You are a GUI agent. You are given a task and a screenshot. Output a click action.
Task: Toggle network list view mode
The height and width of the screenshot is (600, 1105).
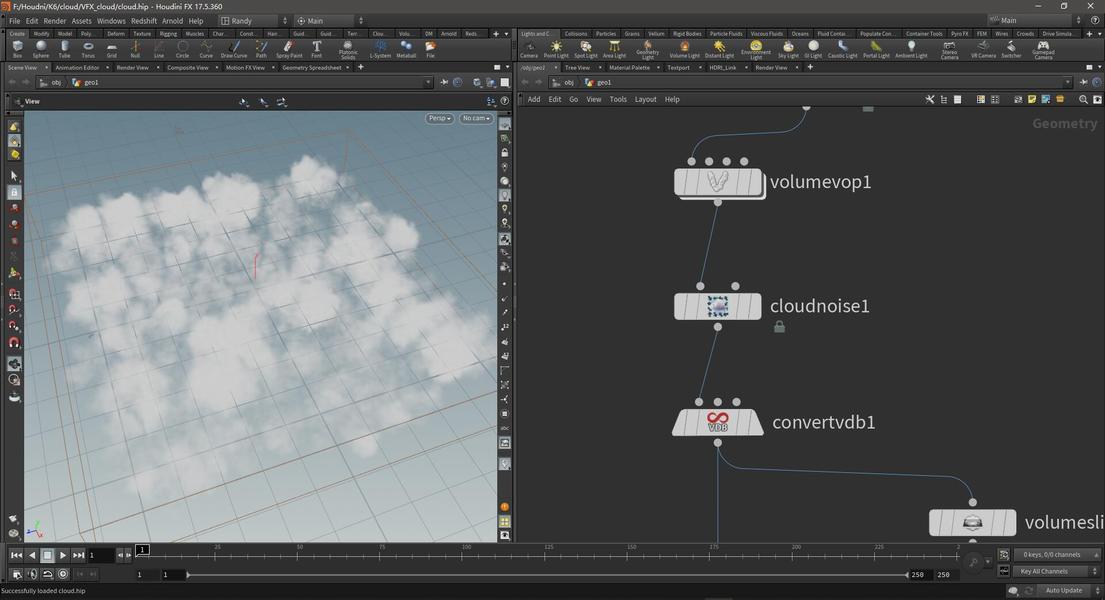(x=957, y=99)
